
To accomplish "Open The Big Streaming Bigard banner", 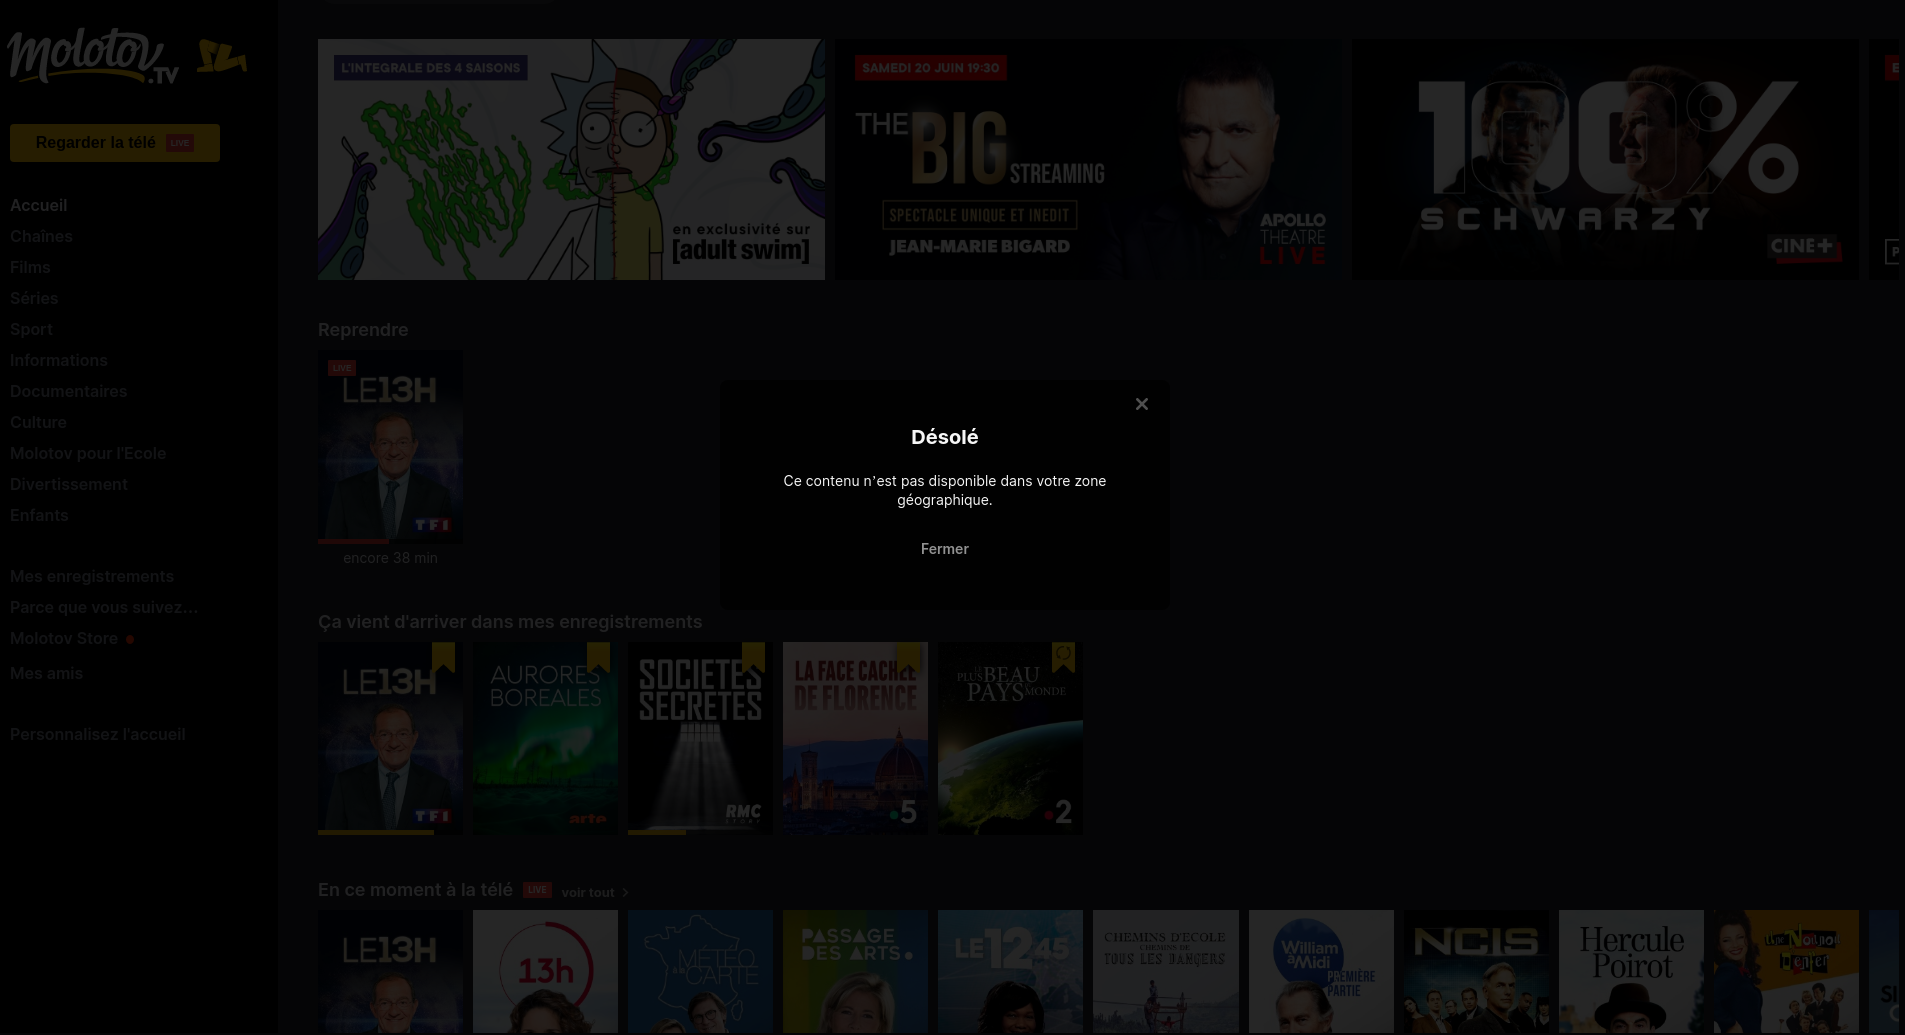I will [x=1088, y=159].
